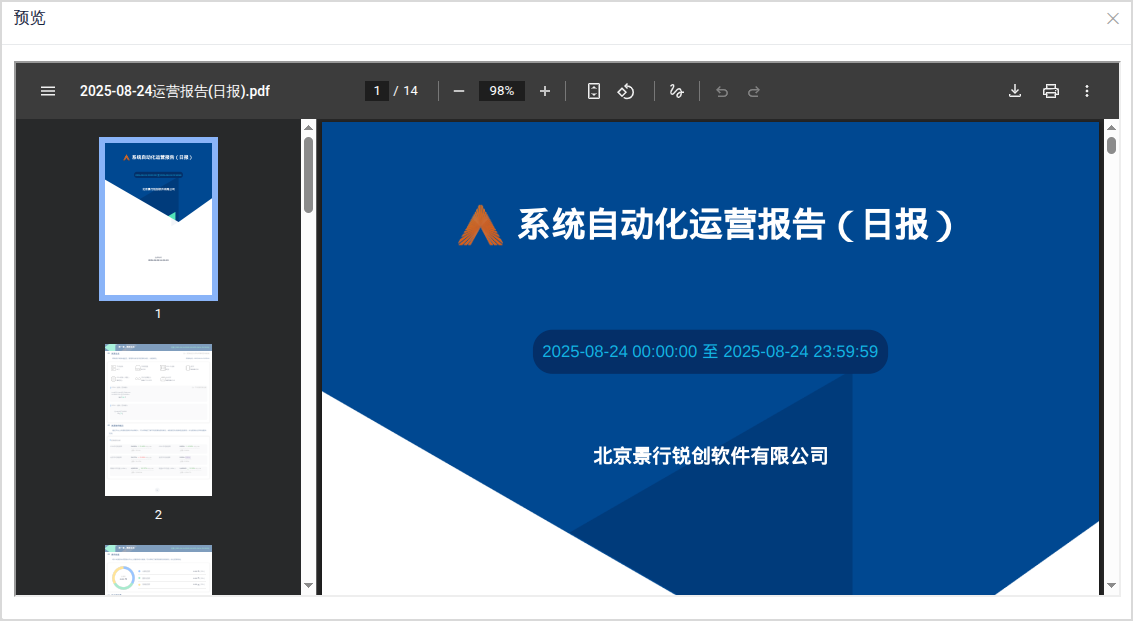The image size is (1133, 621).
Task: Select the draw annotation tool
Action: (x=676, y=91)
